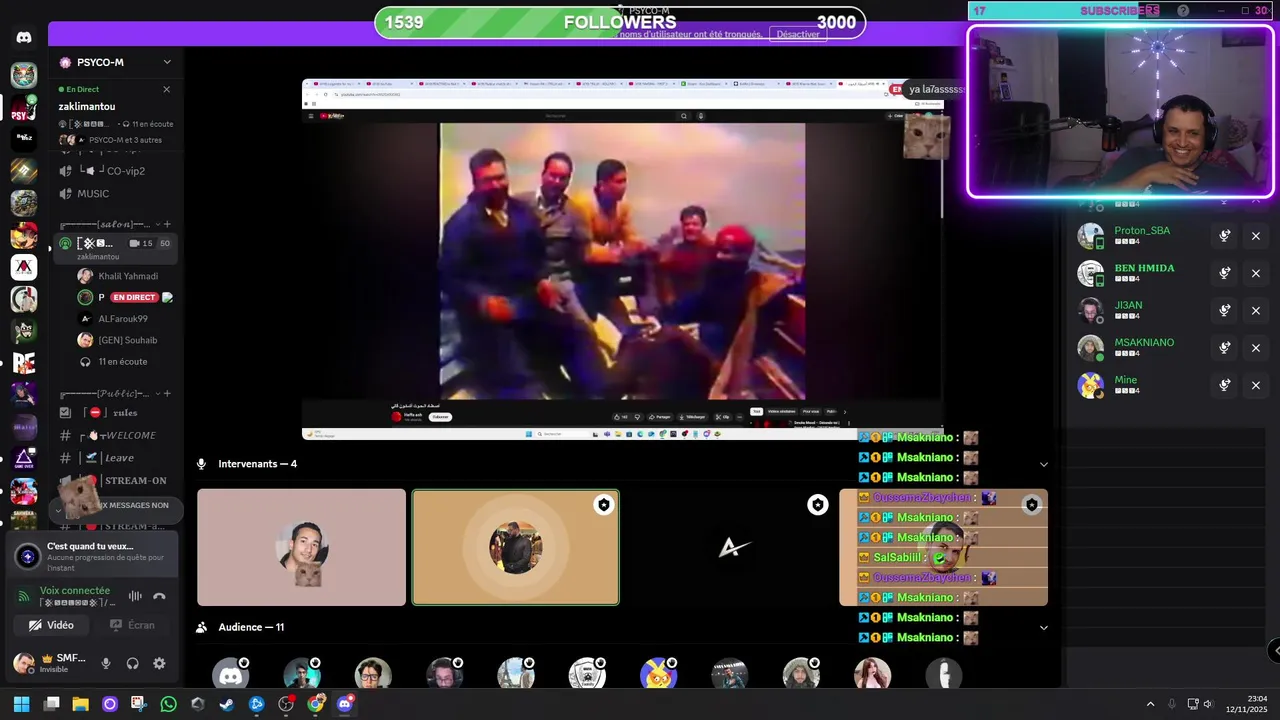Open Steam from the taskbar
Image resolution: width=1280 pixels, height=720 pixels.
point(227,704)
